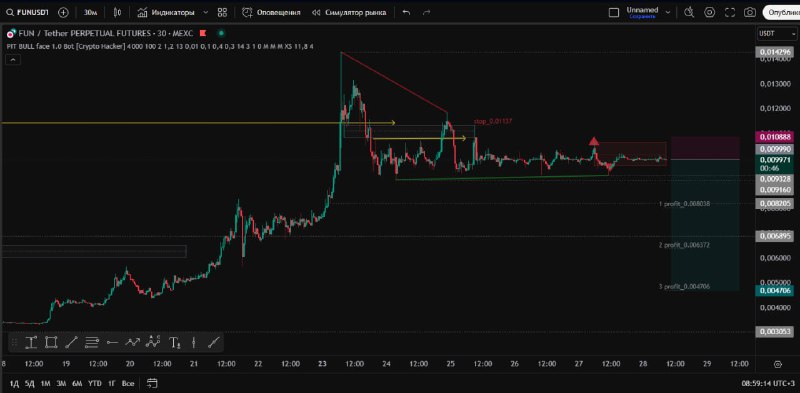This screenshot has width=800, height=393.
Task: Click the Сохранить save link
Action: point(642,16)
